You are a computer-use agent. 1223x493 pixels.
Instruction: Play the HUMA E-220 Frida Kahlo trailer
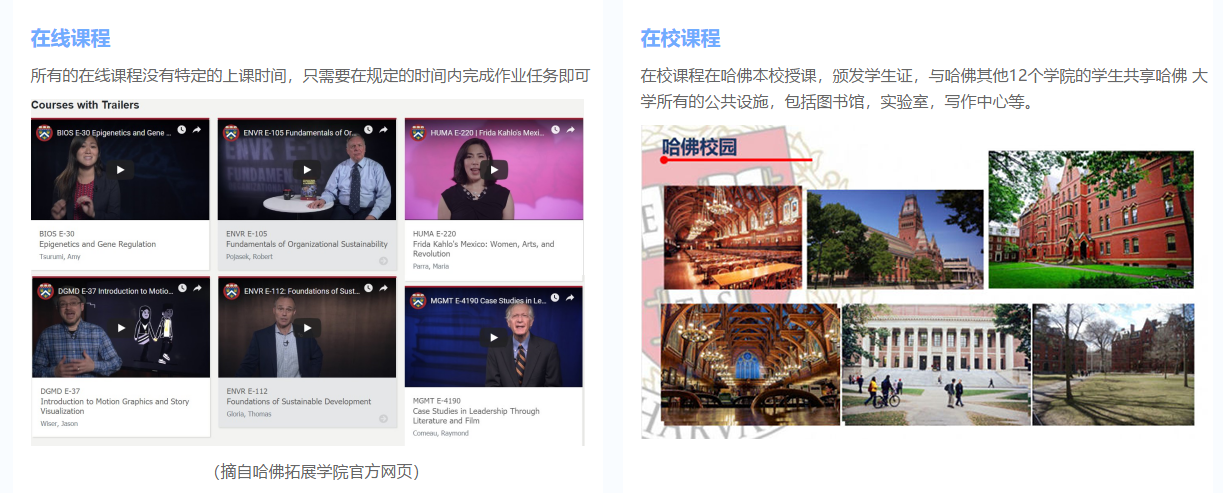[x=494, y=170]
